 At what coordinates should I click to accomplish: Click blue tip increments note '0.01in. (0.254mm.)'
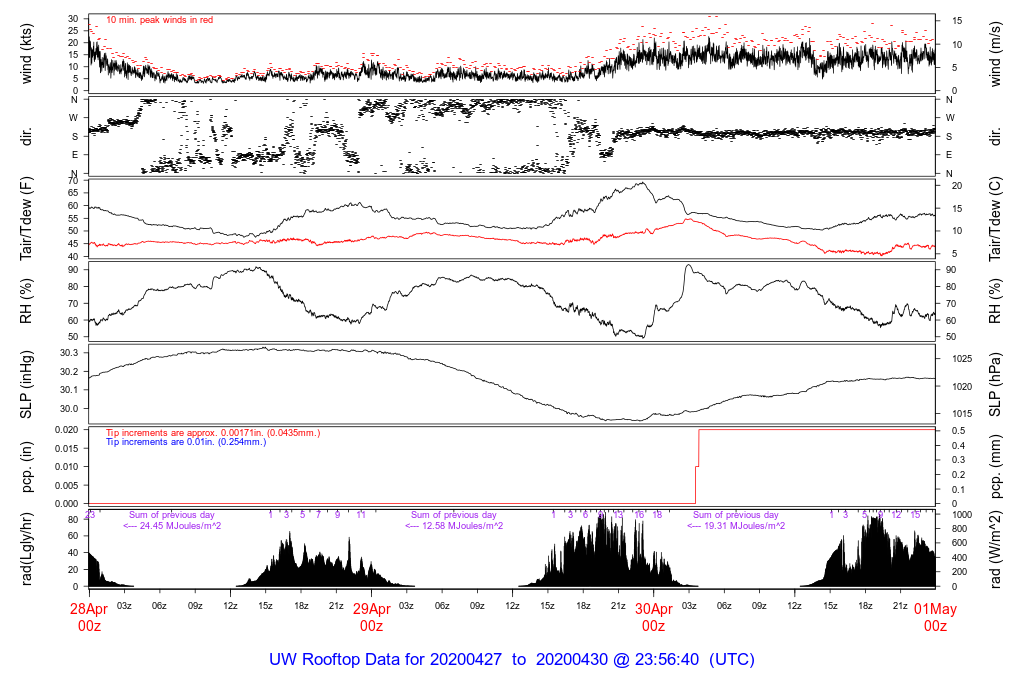227,442
